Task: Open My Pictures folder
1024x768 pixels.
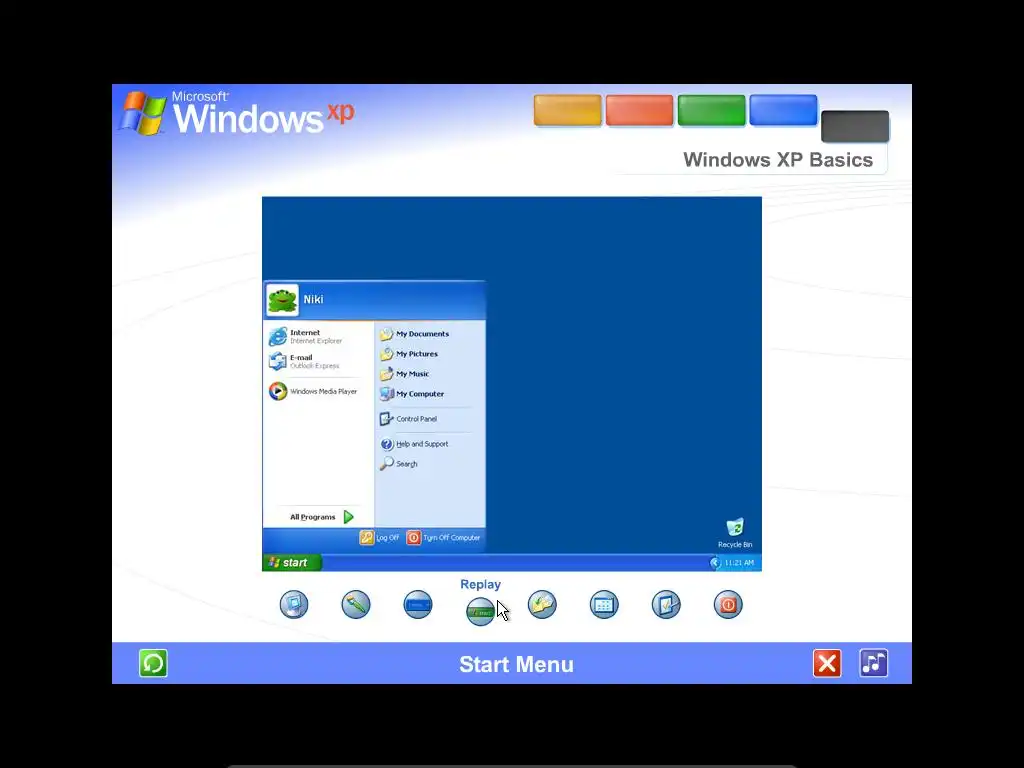Action: (409, 354)
